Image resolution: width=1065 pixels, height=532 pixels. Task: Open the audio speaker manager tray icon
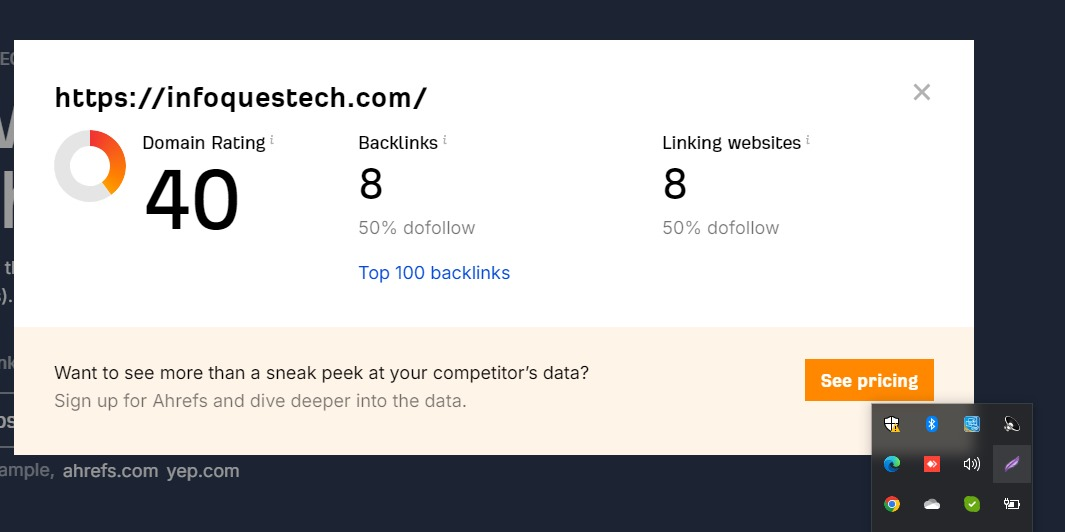tap(1011, 425)
